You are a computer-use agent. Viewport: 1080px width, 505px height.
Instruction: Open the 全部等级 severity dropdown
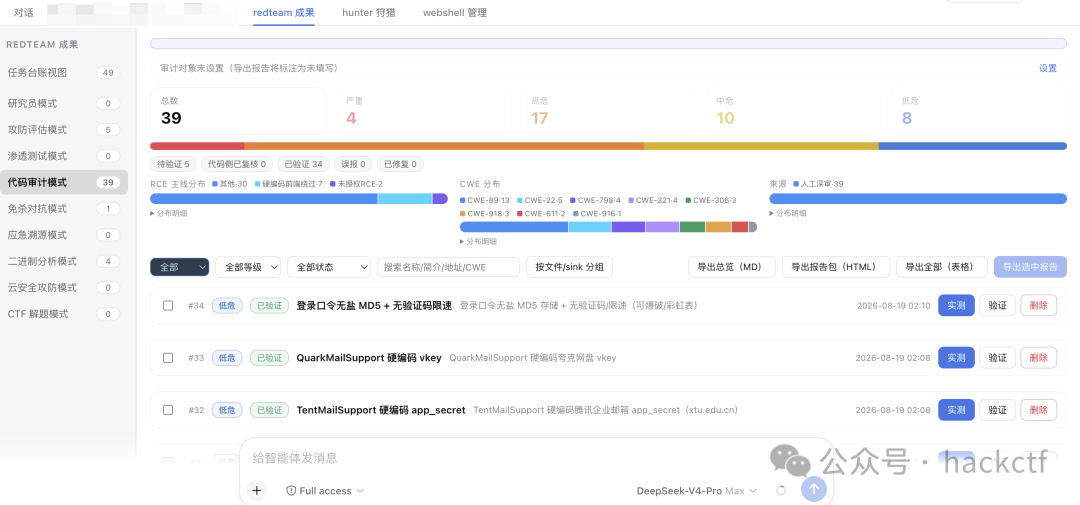248,267
